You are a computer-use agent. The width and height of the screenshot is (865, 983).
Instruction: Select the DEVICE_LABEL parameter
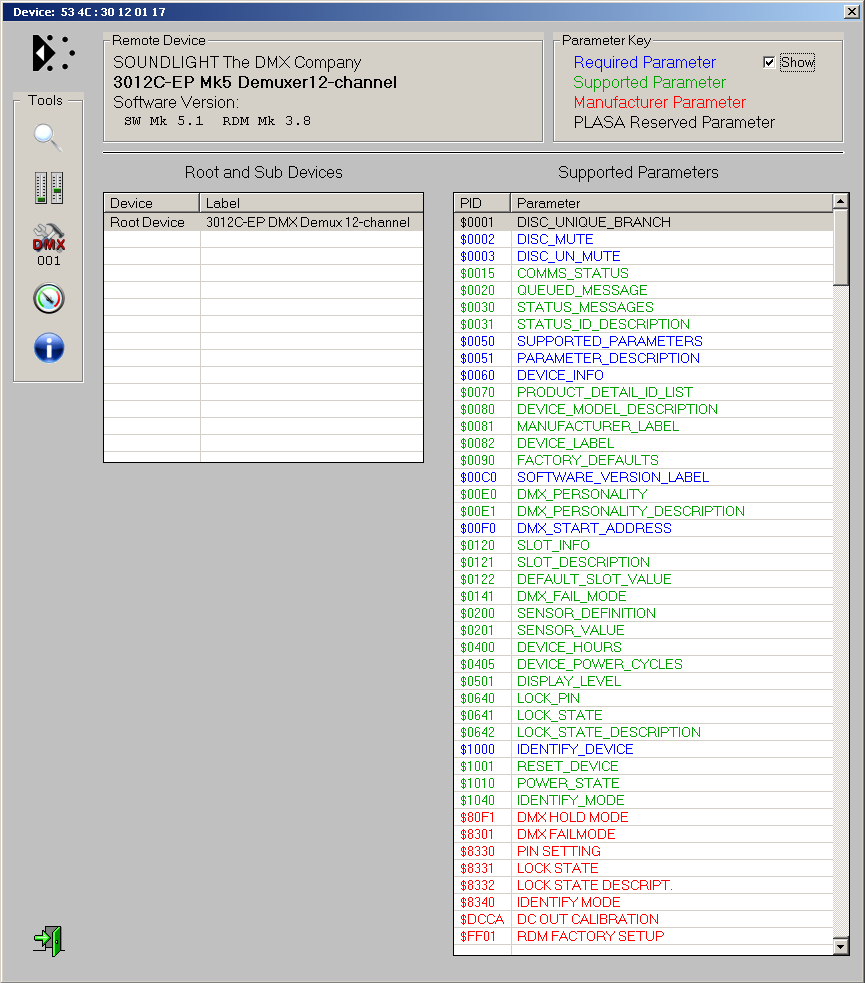[x=567, y=443]
